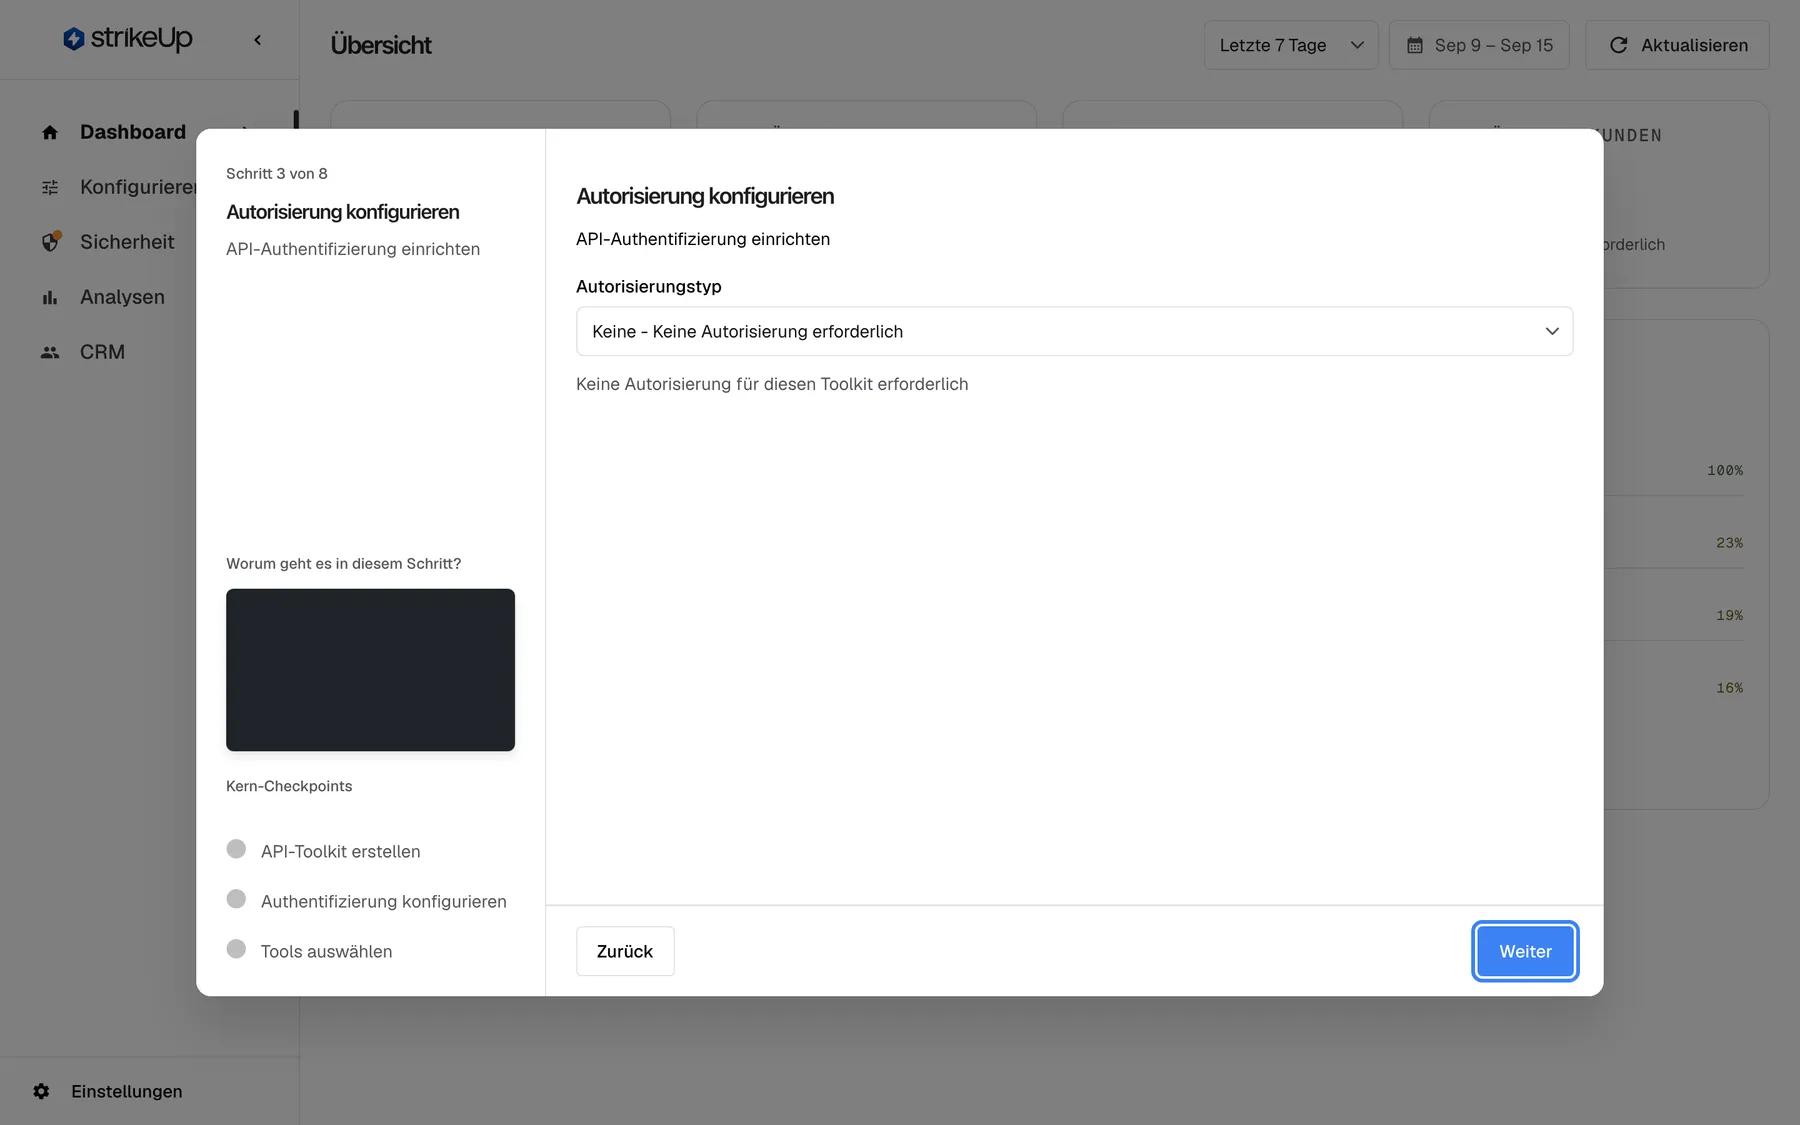Click the strikeUp logo icon

point(73,39)
